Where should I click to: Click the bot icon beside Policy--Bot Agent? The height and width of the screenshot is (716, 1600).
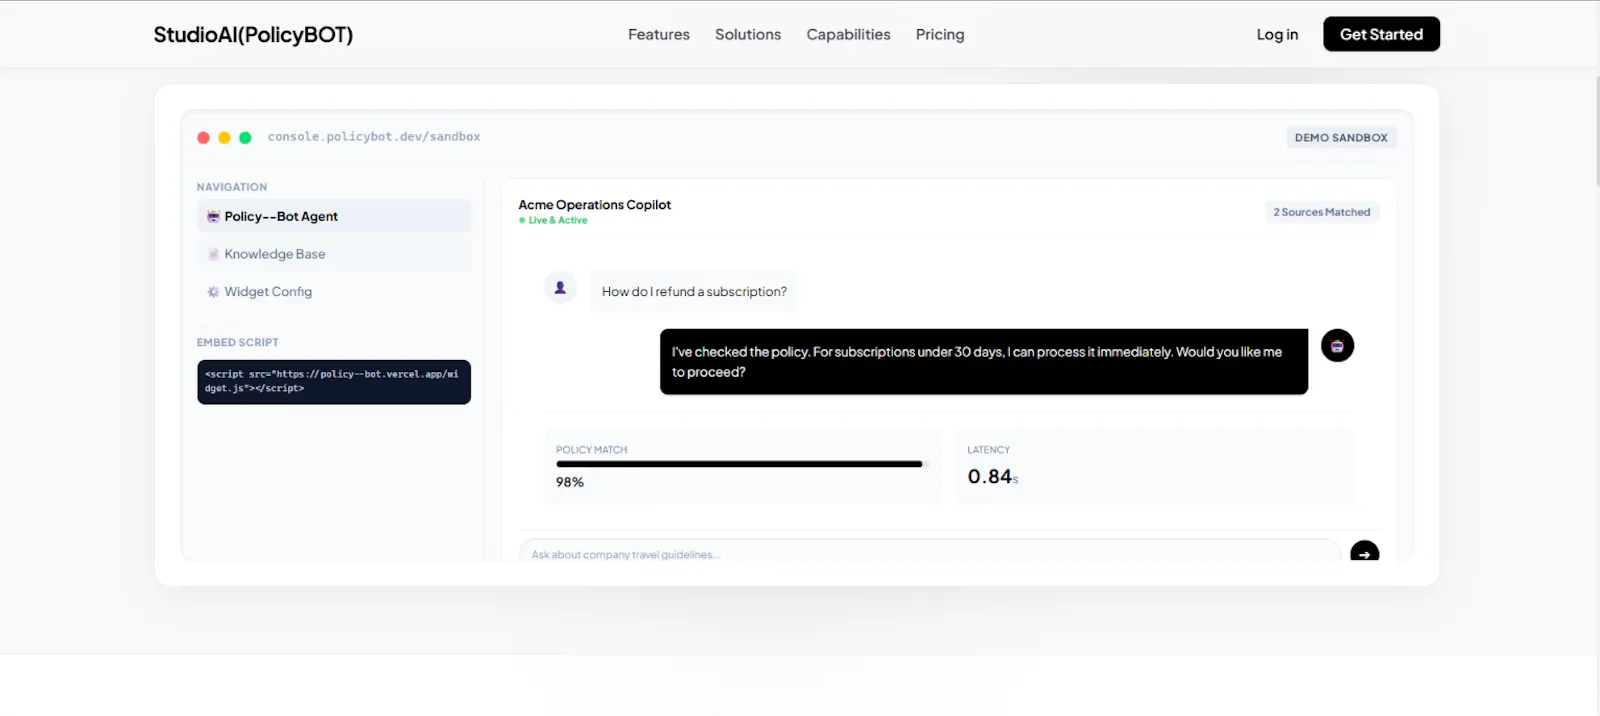pyautogui.click(x=213, y=216)
